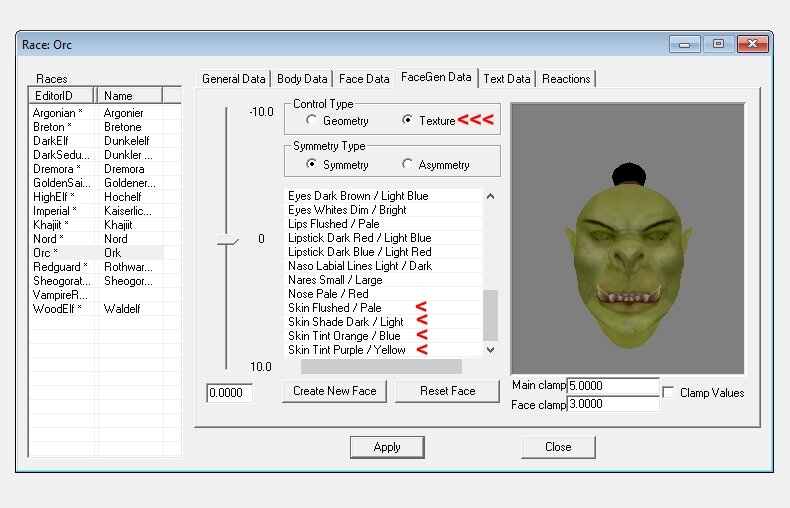The image size is (790, 508).
Task: Choose the Symmetry radio option
Action: point(311,164)
